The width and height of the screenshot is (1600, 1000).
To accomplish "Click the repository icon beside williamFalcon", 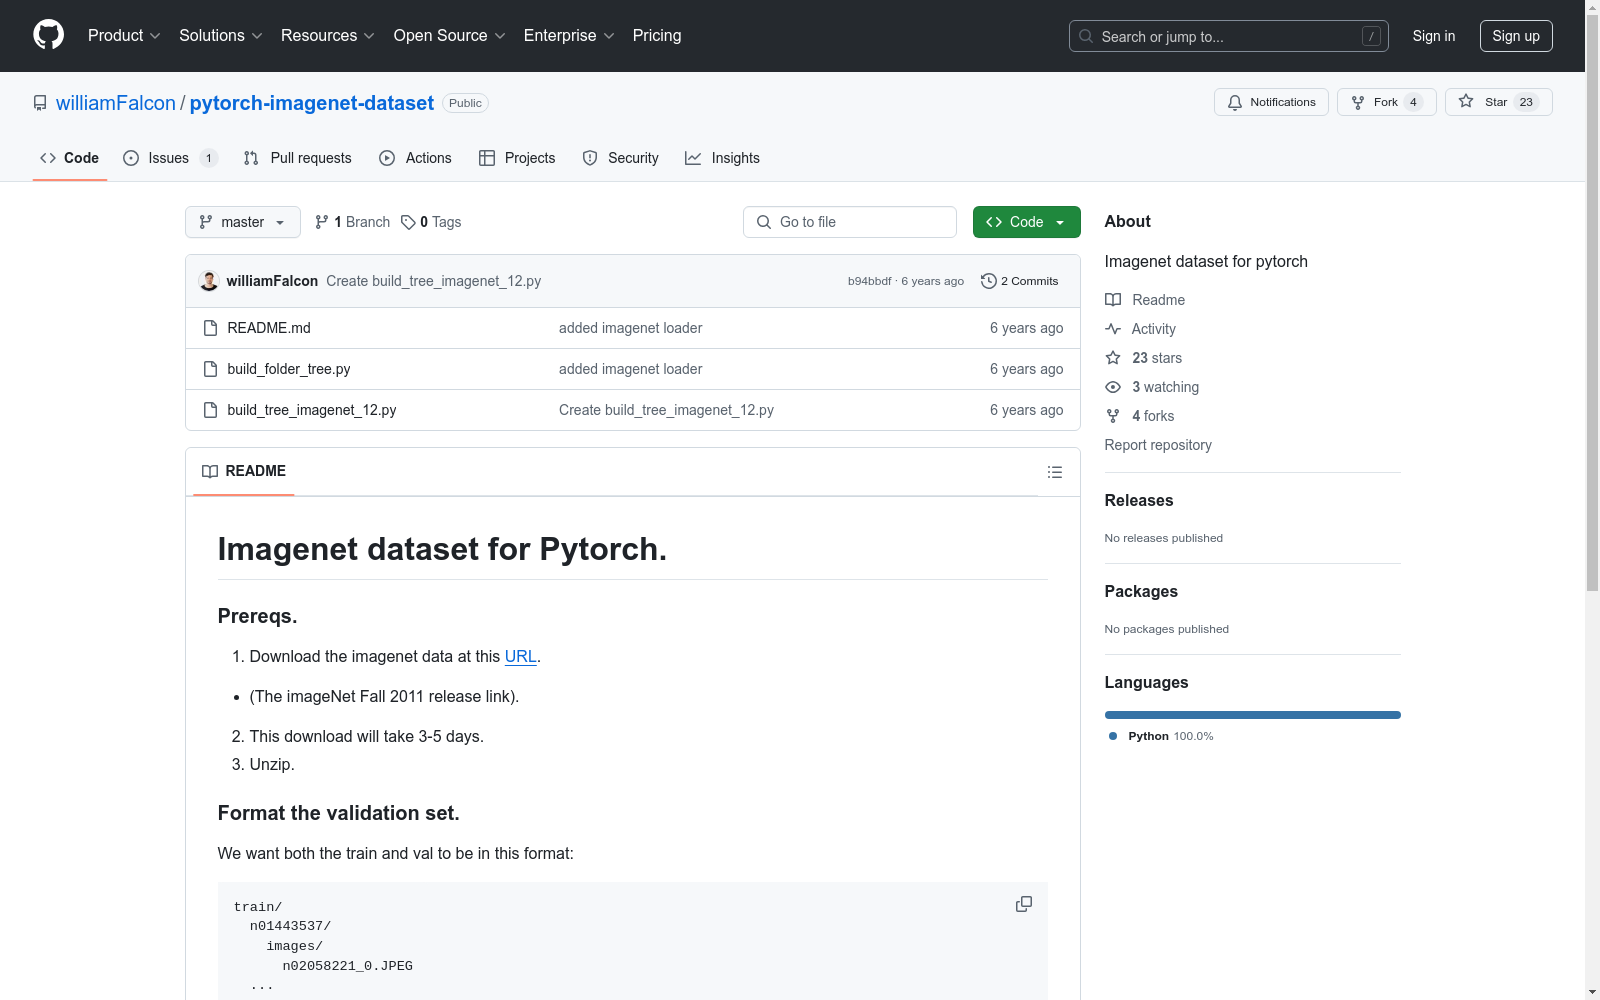I will (40, 103).
